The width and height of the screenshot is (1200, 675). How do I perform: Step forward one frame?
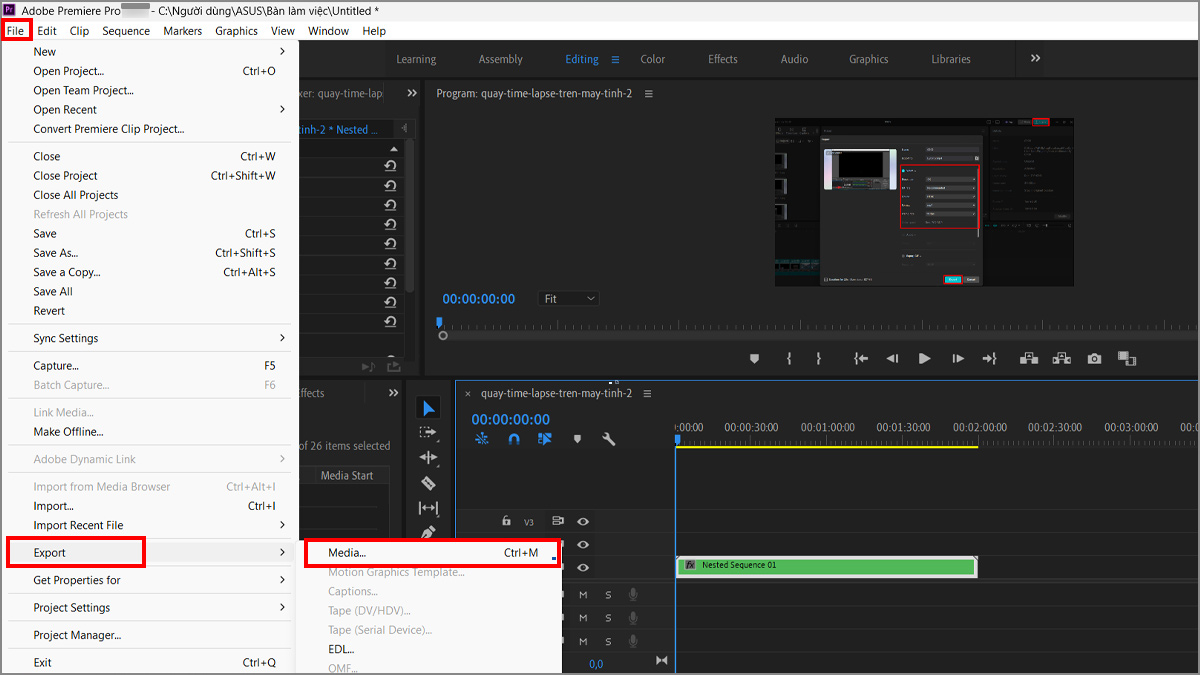click(x=958, y=358)
